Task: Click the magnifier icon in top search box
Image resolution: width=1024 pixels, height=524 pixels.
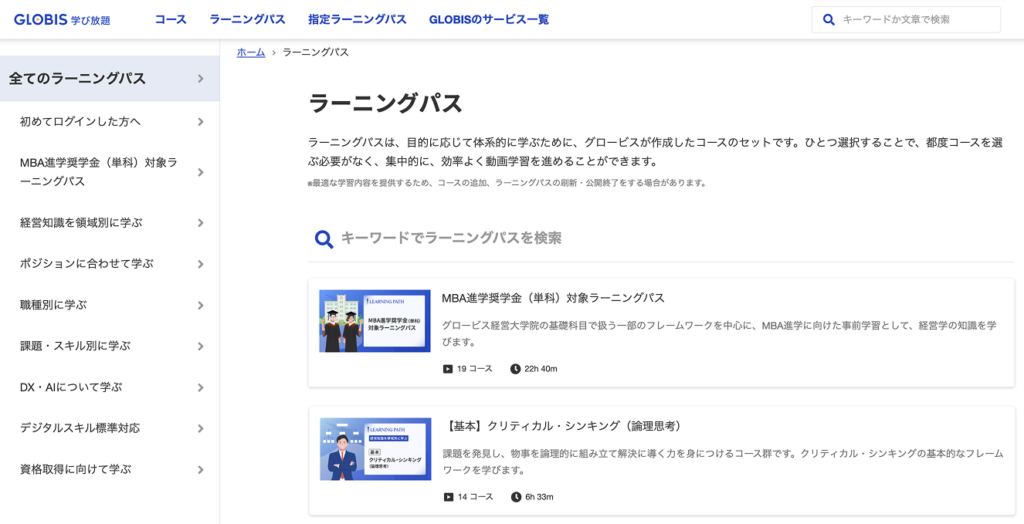Action: (x=828, y=20)
